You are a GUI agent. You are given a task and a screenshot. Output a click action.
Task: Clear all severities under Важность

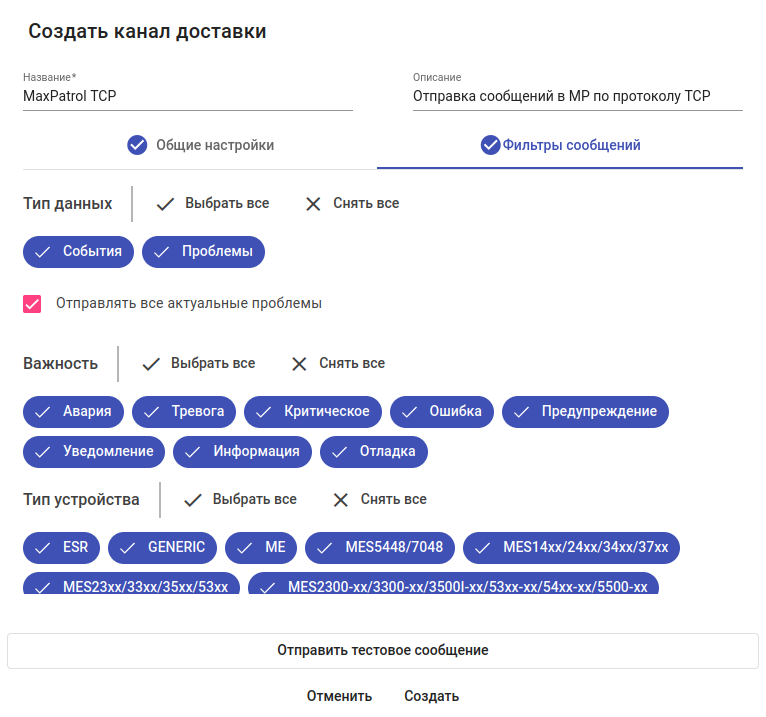click(x=338, y=364)
